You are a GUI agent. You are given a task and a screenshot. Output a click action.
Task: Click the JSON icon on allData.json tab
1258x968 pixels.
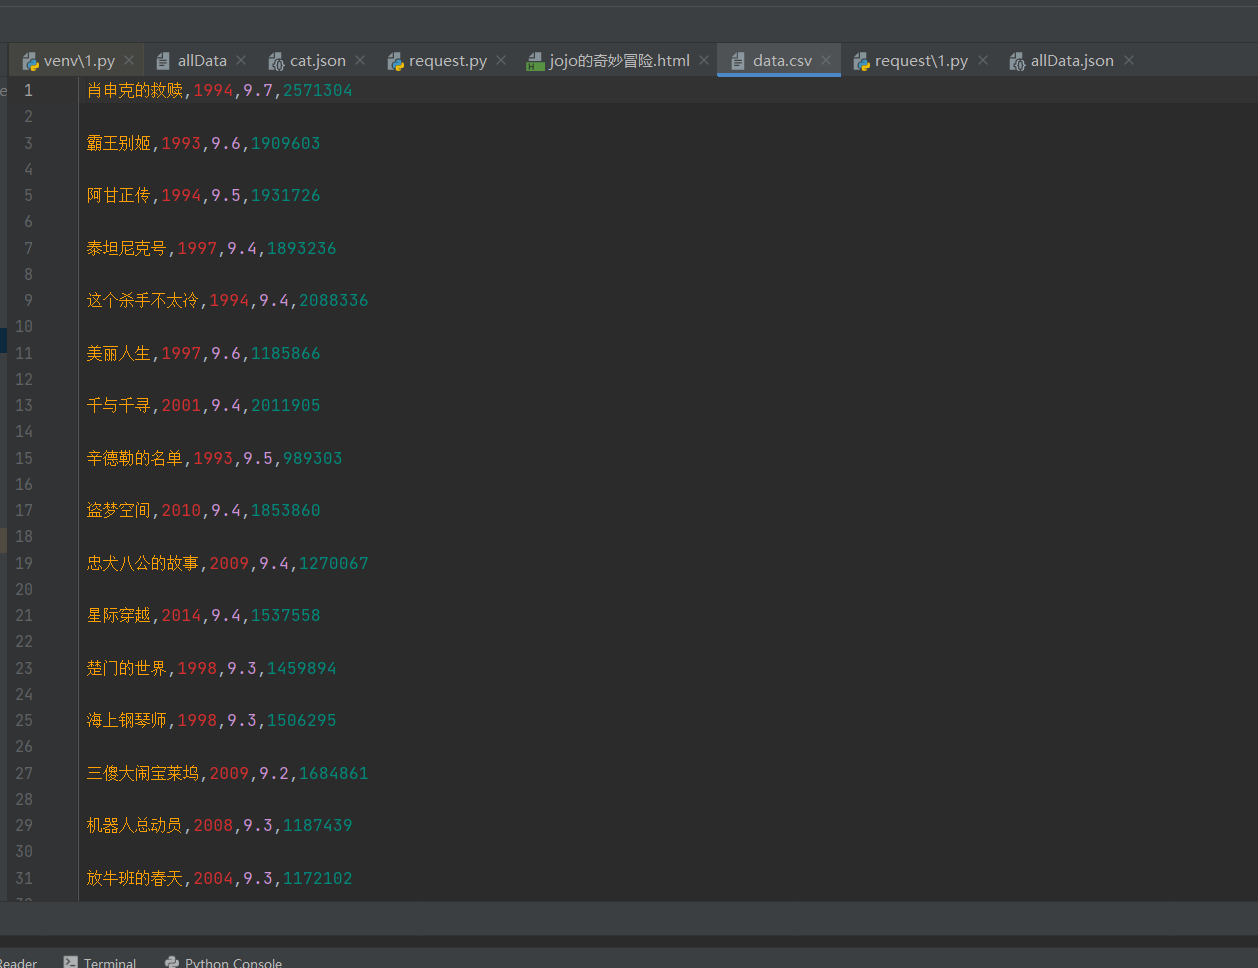tap(1017, 60)
